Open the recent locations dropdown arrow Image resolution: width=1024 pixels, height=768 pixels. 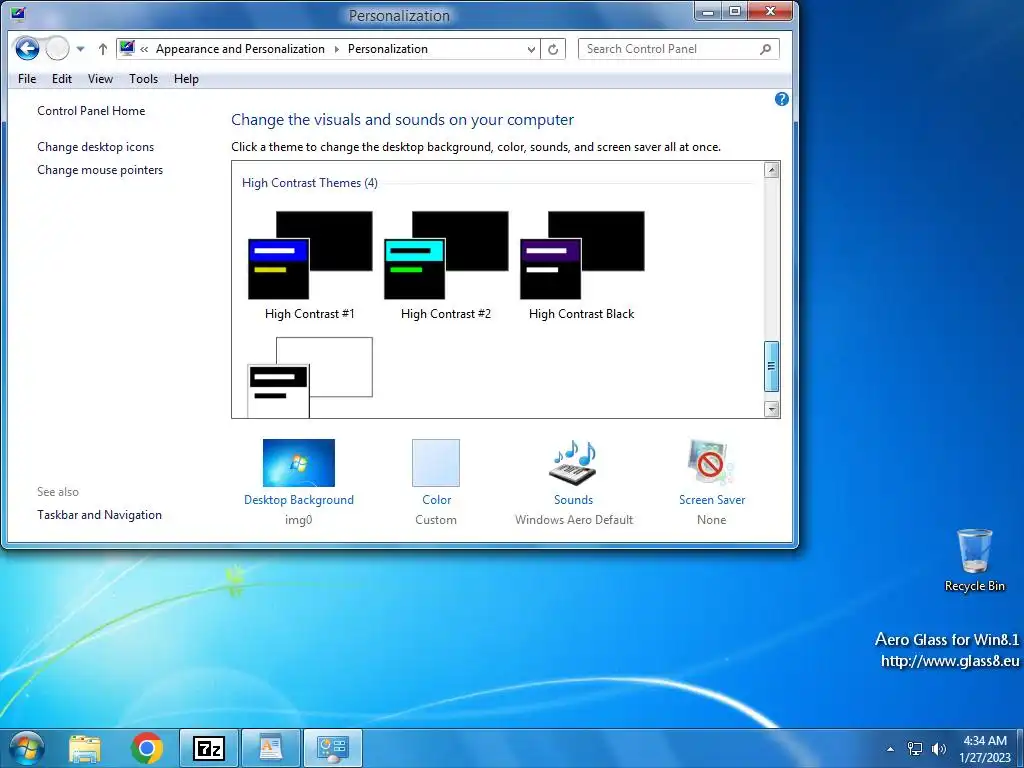tap(80, 49)
